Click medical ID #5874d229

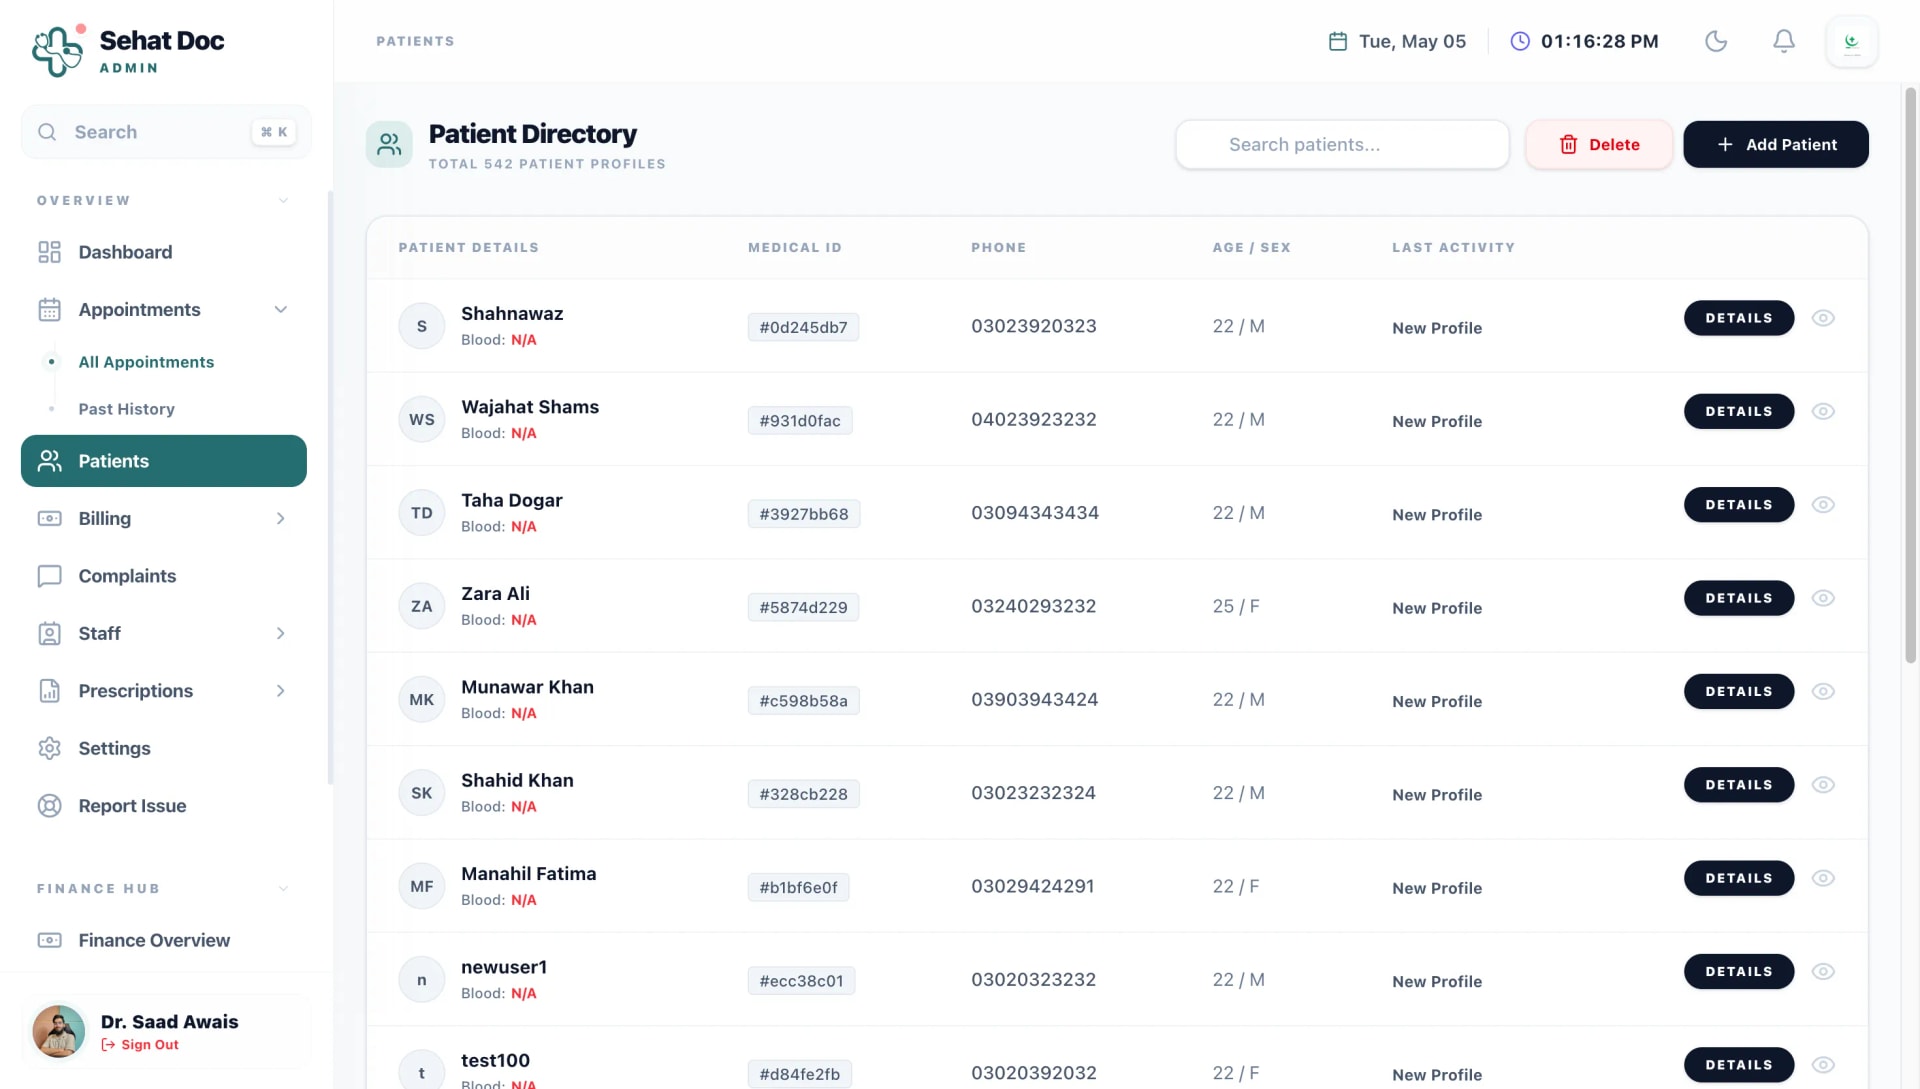click(803, 607)
